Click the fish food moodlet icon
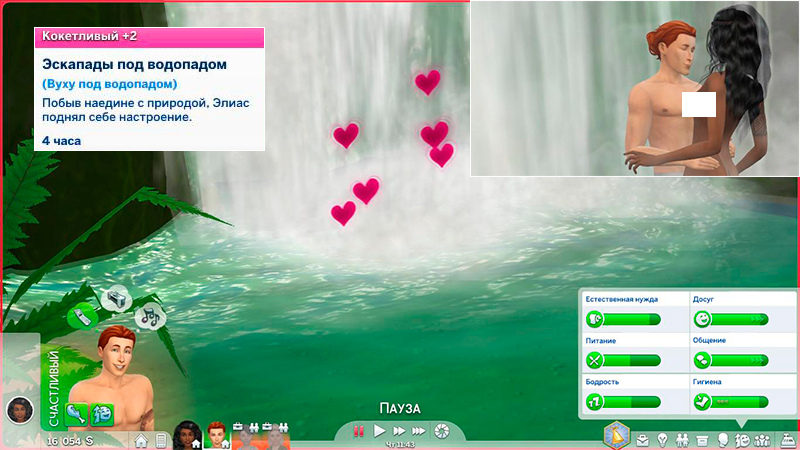The width and height of the screenshot is (800, 450). [x=76, y=414]
